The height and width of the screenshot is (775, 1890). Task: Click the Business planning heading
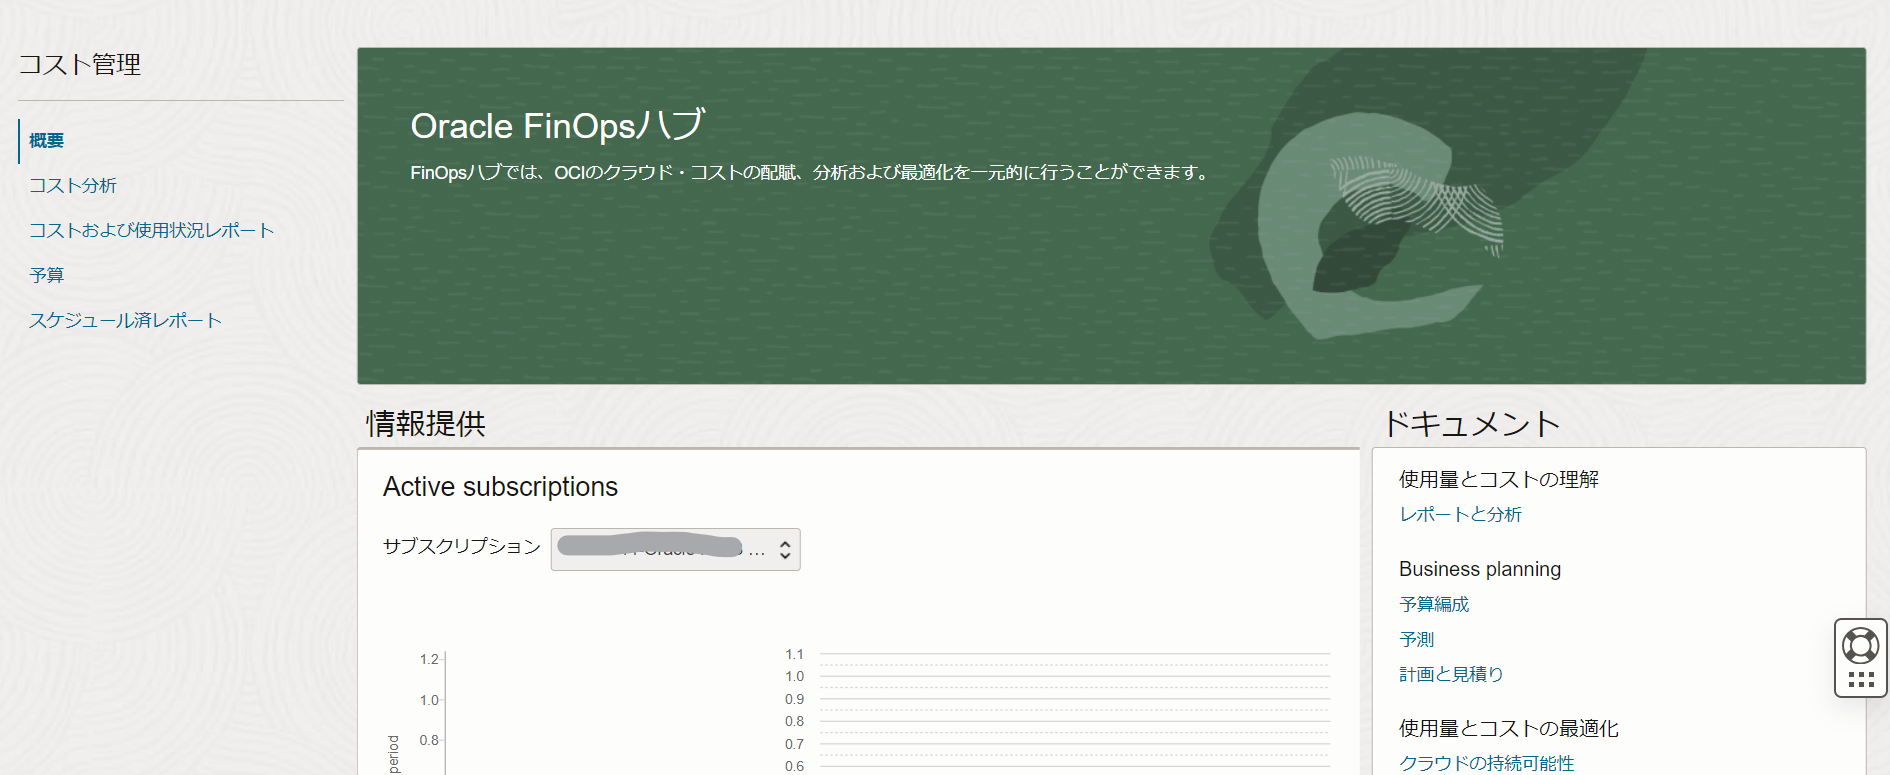[1480, 569]
